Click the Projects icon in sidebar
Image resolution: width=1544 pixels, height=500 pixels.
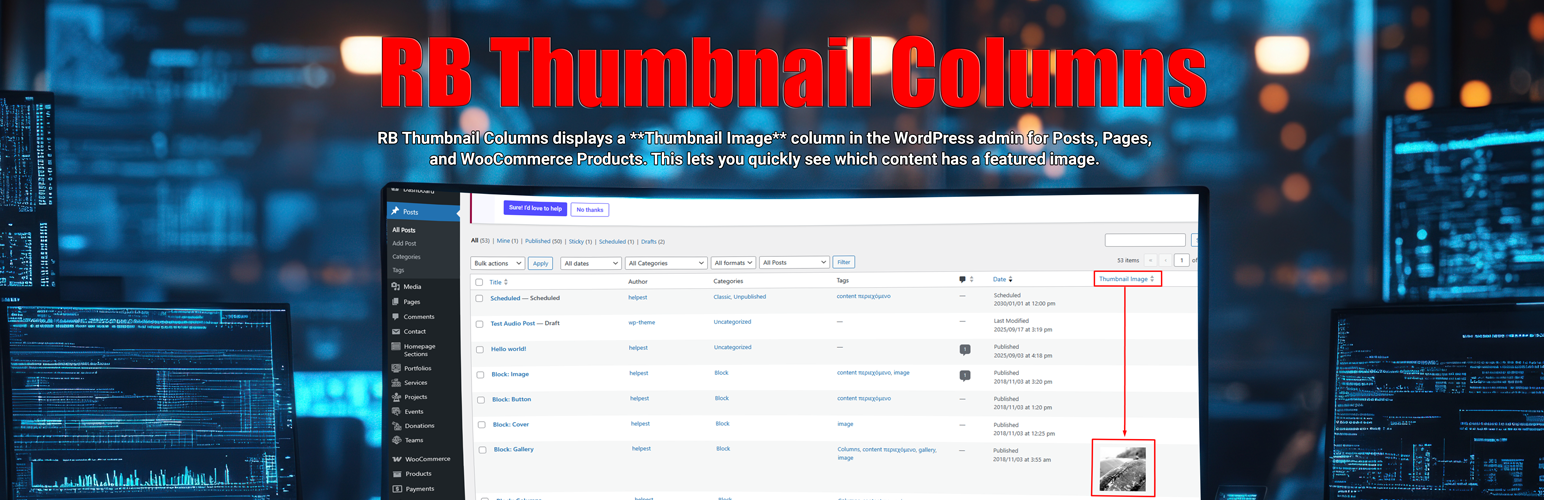pyautogui.click(x=396, y=397)
